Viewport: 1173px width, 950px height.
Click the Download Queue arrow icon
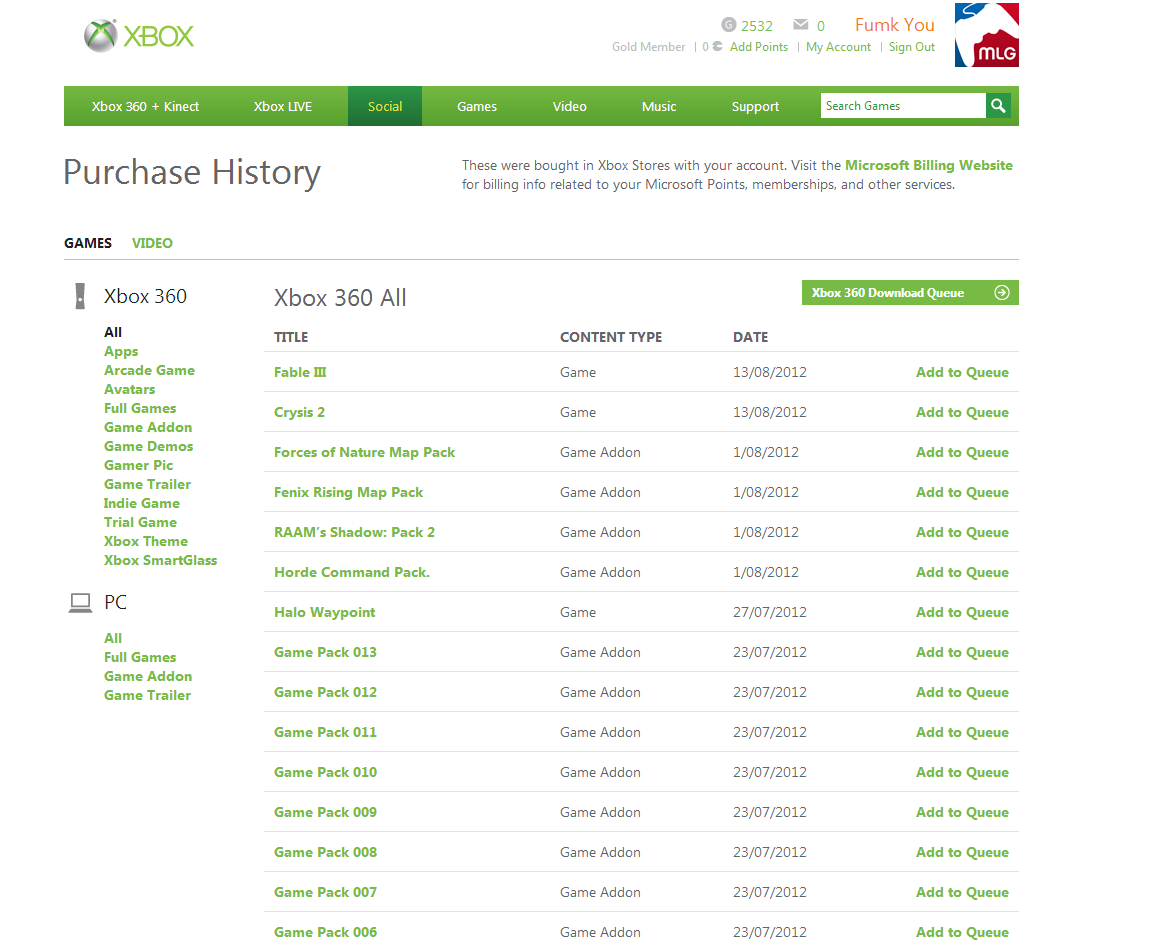(1002, 292)
